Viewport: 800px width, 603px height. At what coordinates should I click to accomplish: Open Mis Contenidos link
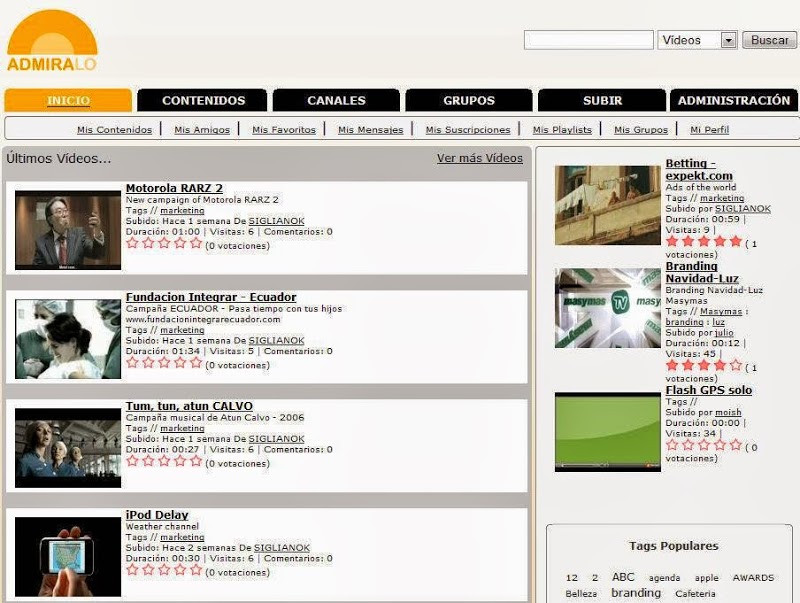pyautogui.click(x=114, y=130)
